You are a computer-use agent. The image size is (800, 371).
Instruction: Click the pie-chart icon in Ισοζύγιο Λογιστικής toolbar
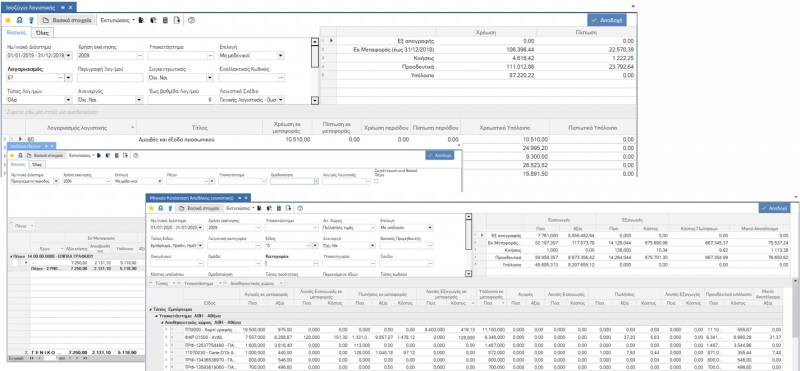153,20
